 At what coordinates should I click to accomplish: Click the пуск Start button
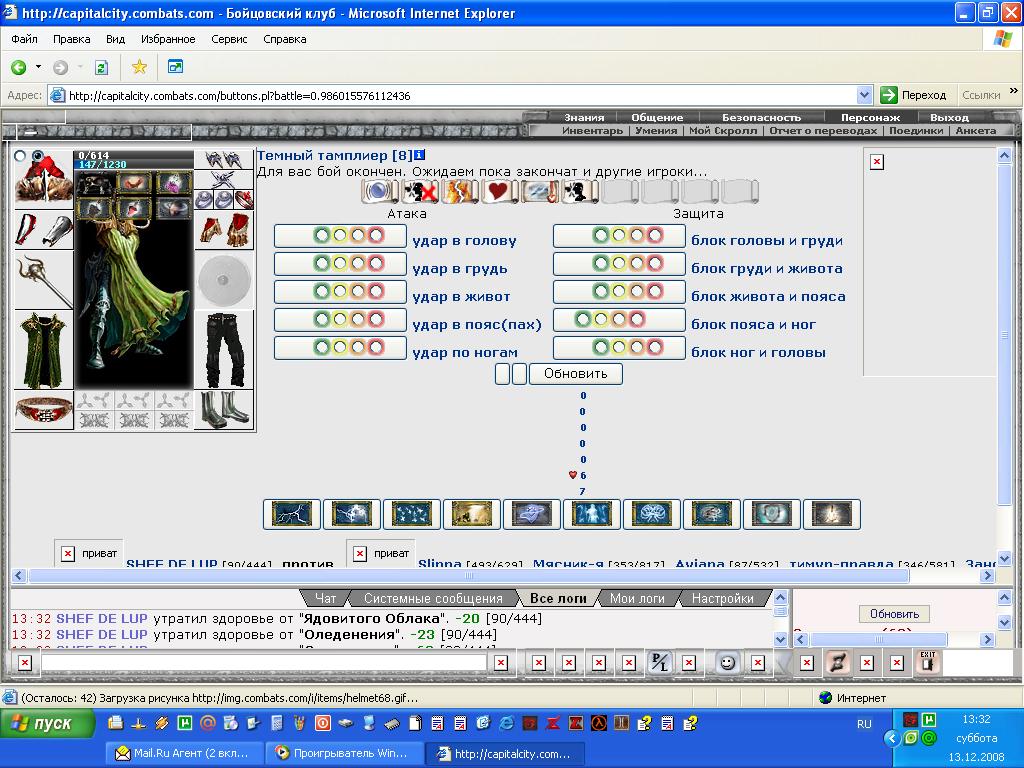tap(47, 724)
